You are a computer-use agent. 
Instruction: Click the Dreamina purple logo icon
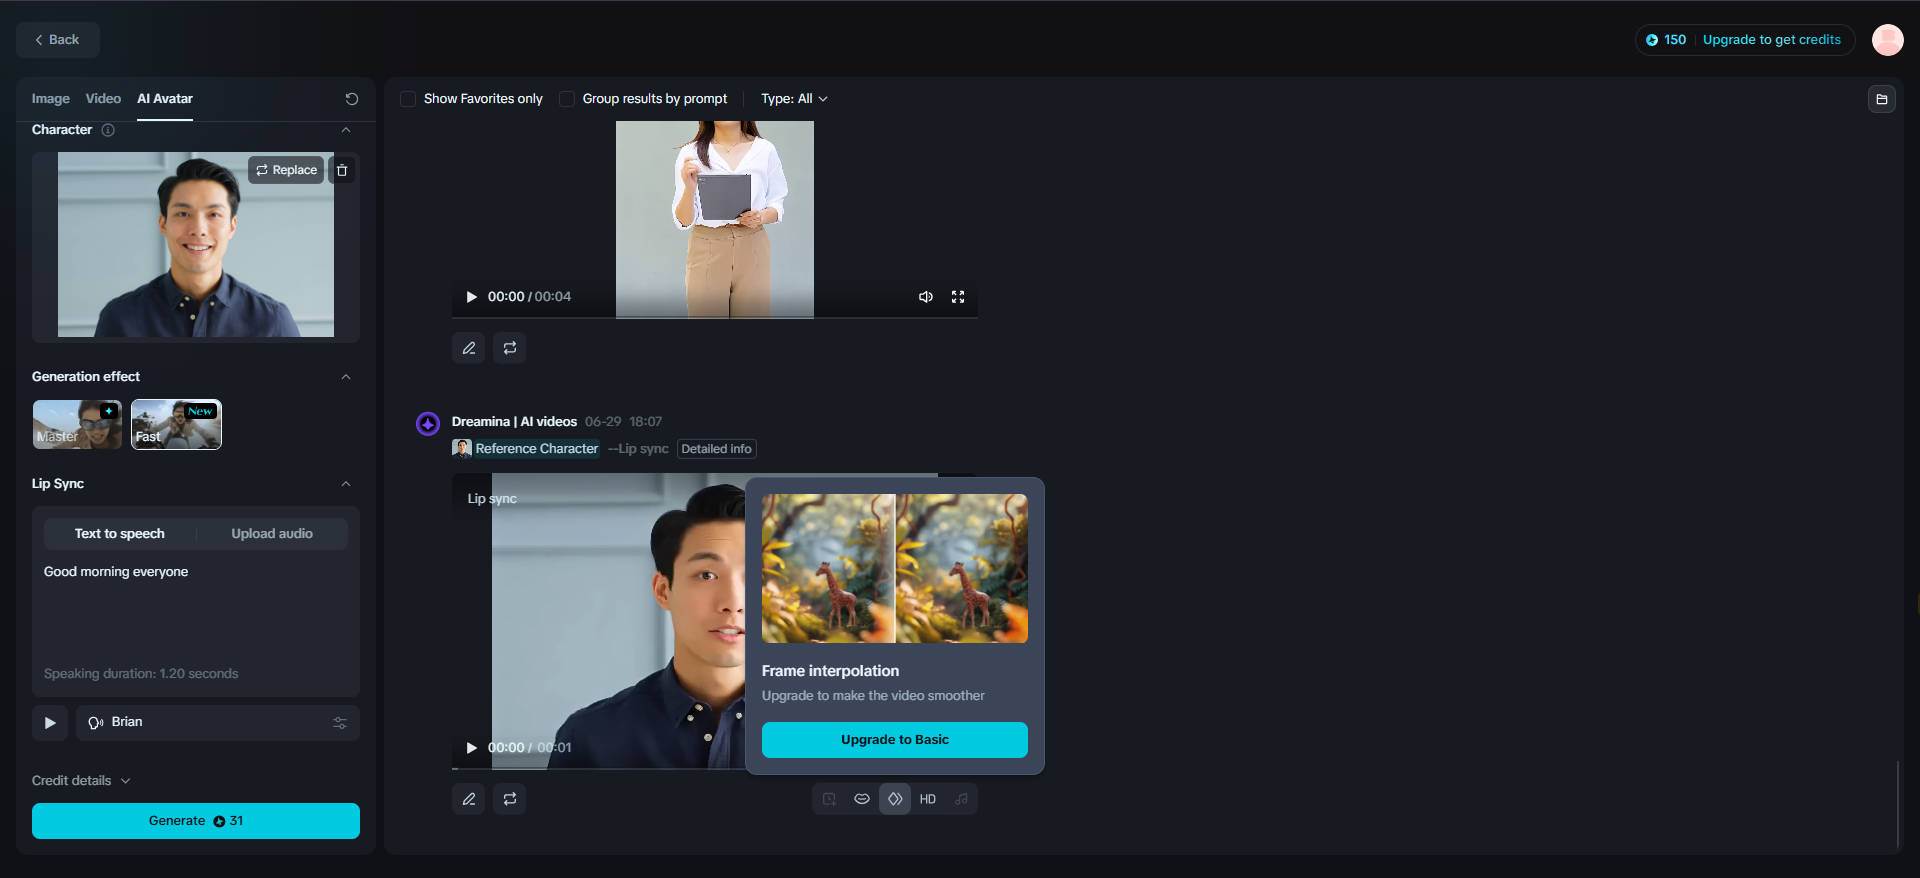coord(428,424)
